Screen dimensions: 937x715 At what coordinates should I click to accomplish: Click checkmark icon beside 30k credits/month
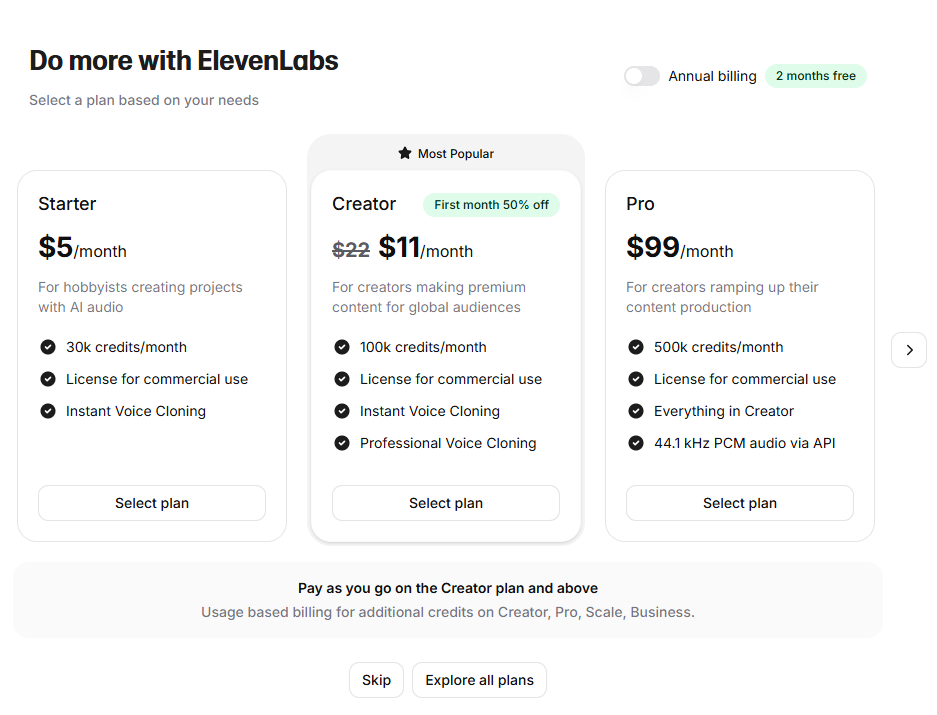pyautogui.click(x=48, y=347)
